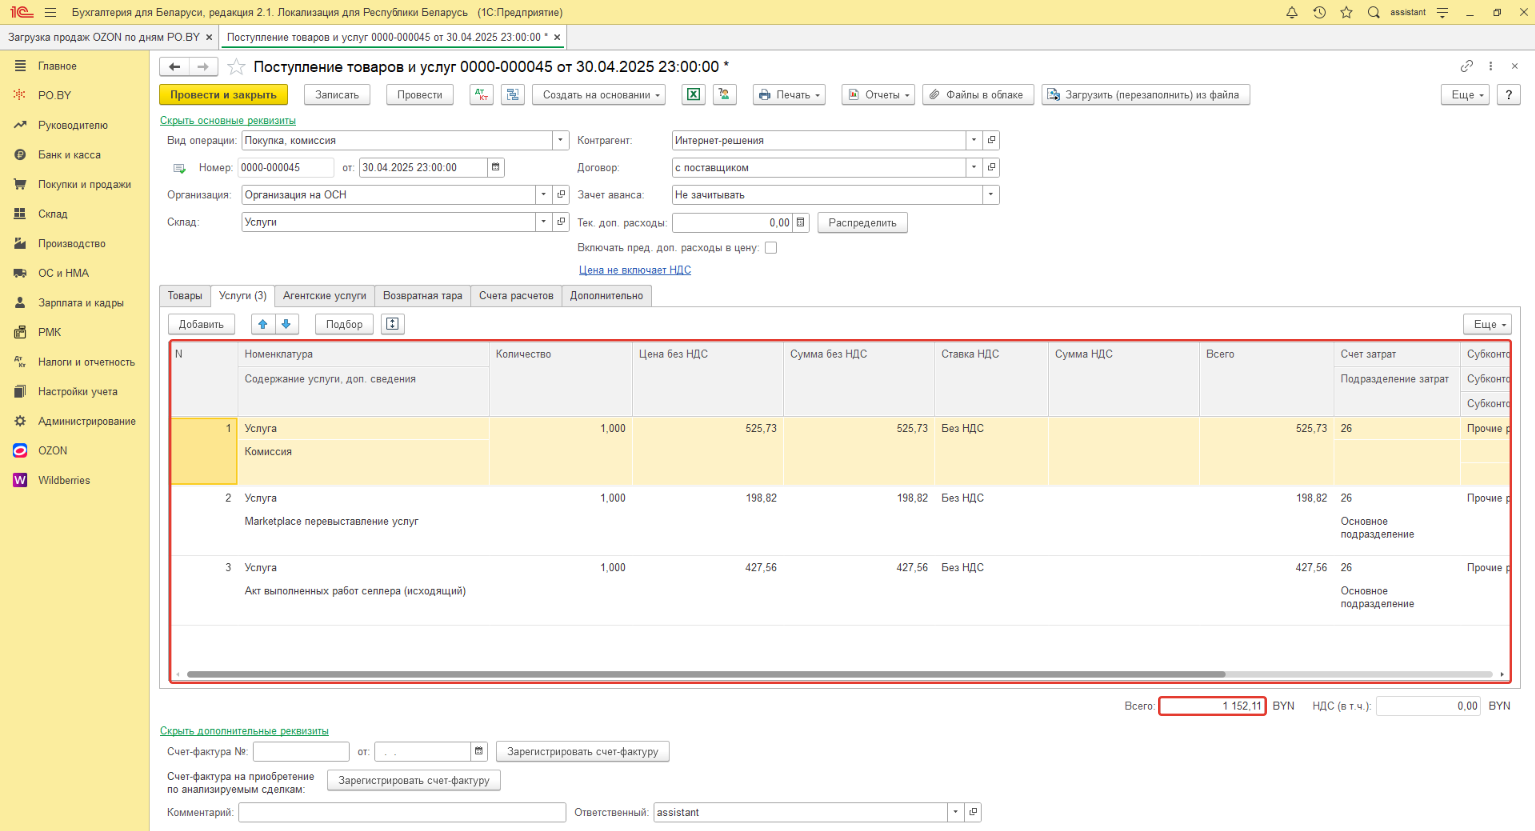Click the Распределить button
1535x831 pixels.
pos(862,223)
